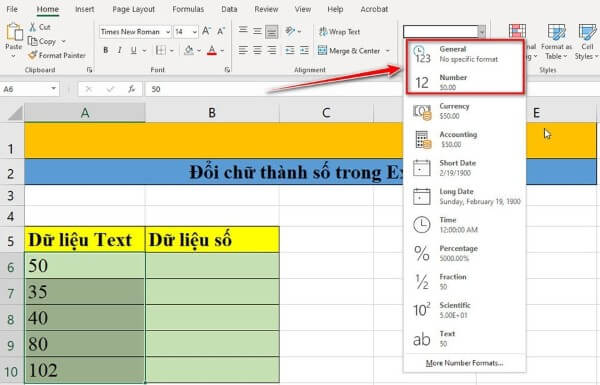The image size is (600, 385).
Task: Click the Select All corner triangle
Action: coord(15,113)
